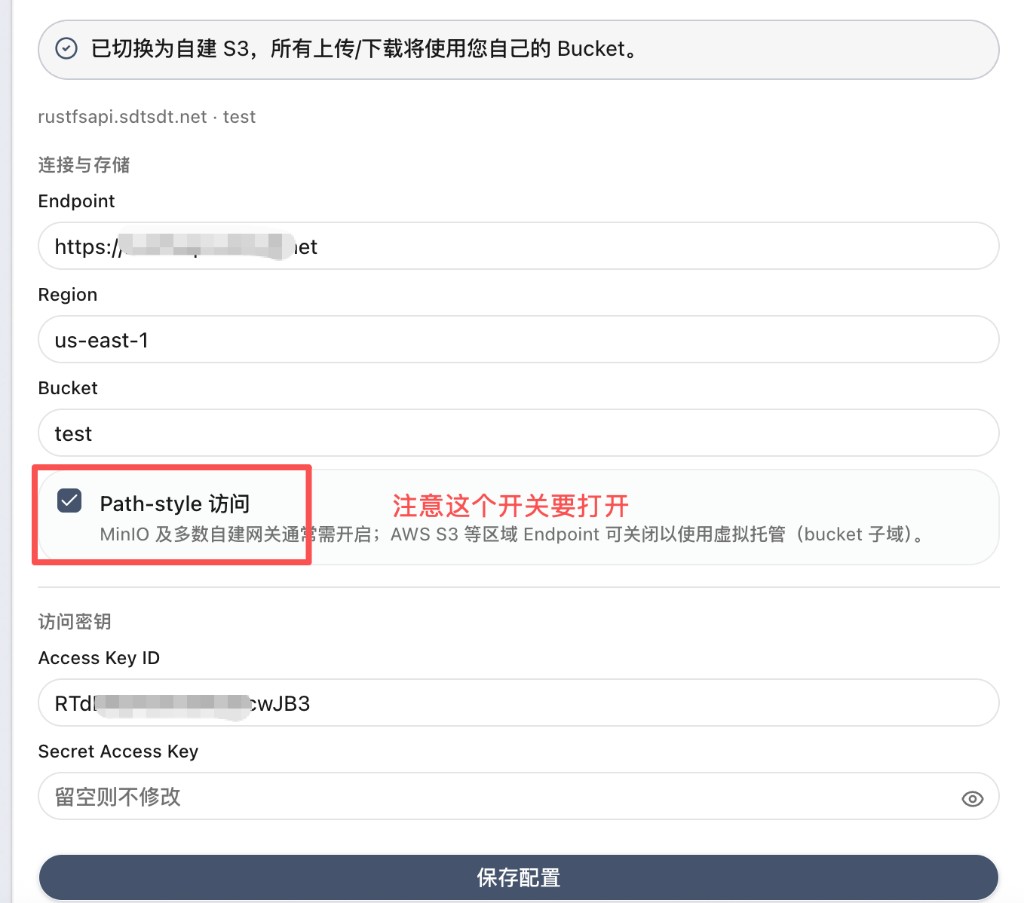Show the Secret Access Key with the eye icon
The height and width of the screenshot is (903, 1024).
972,799
